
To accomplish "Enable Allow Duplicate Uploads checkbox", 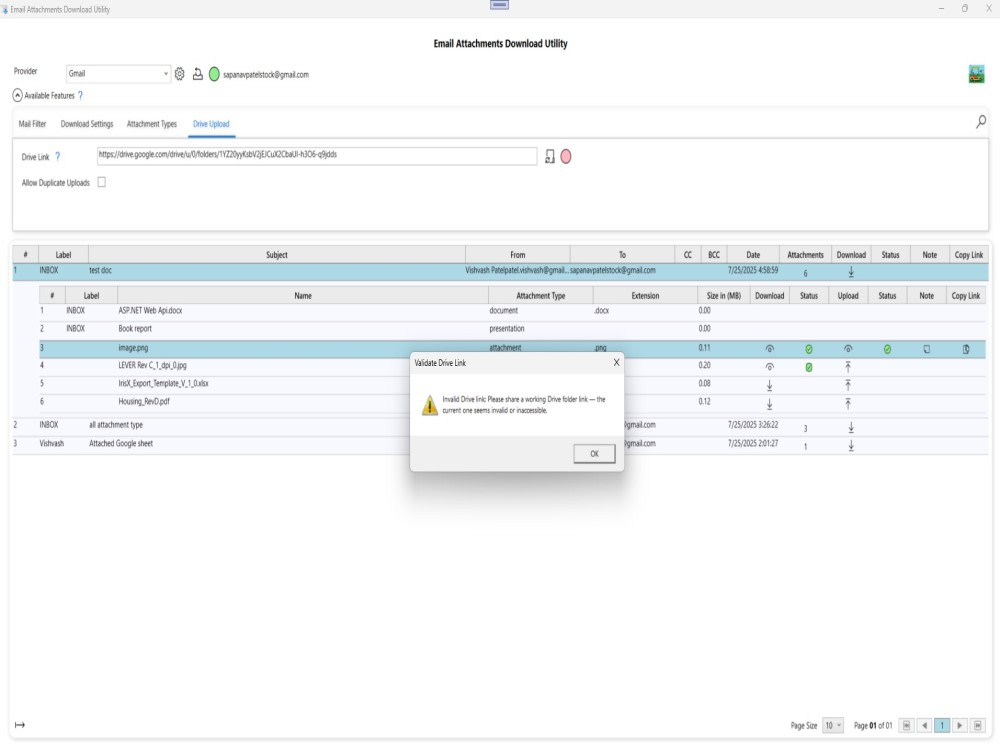I will (101, 182).
